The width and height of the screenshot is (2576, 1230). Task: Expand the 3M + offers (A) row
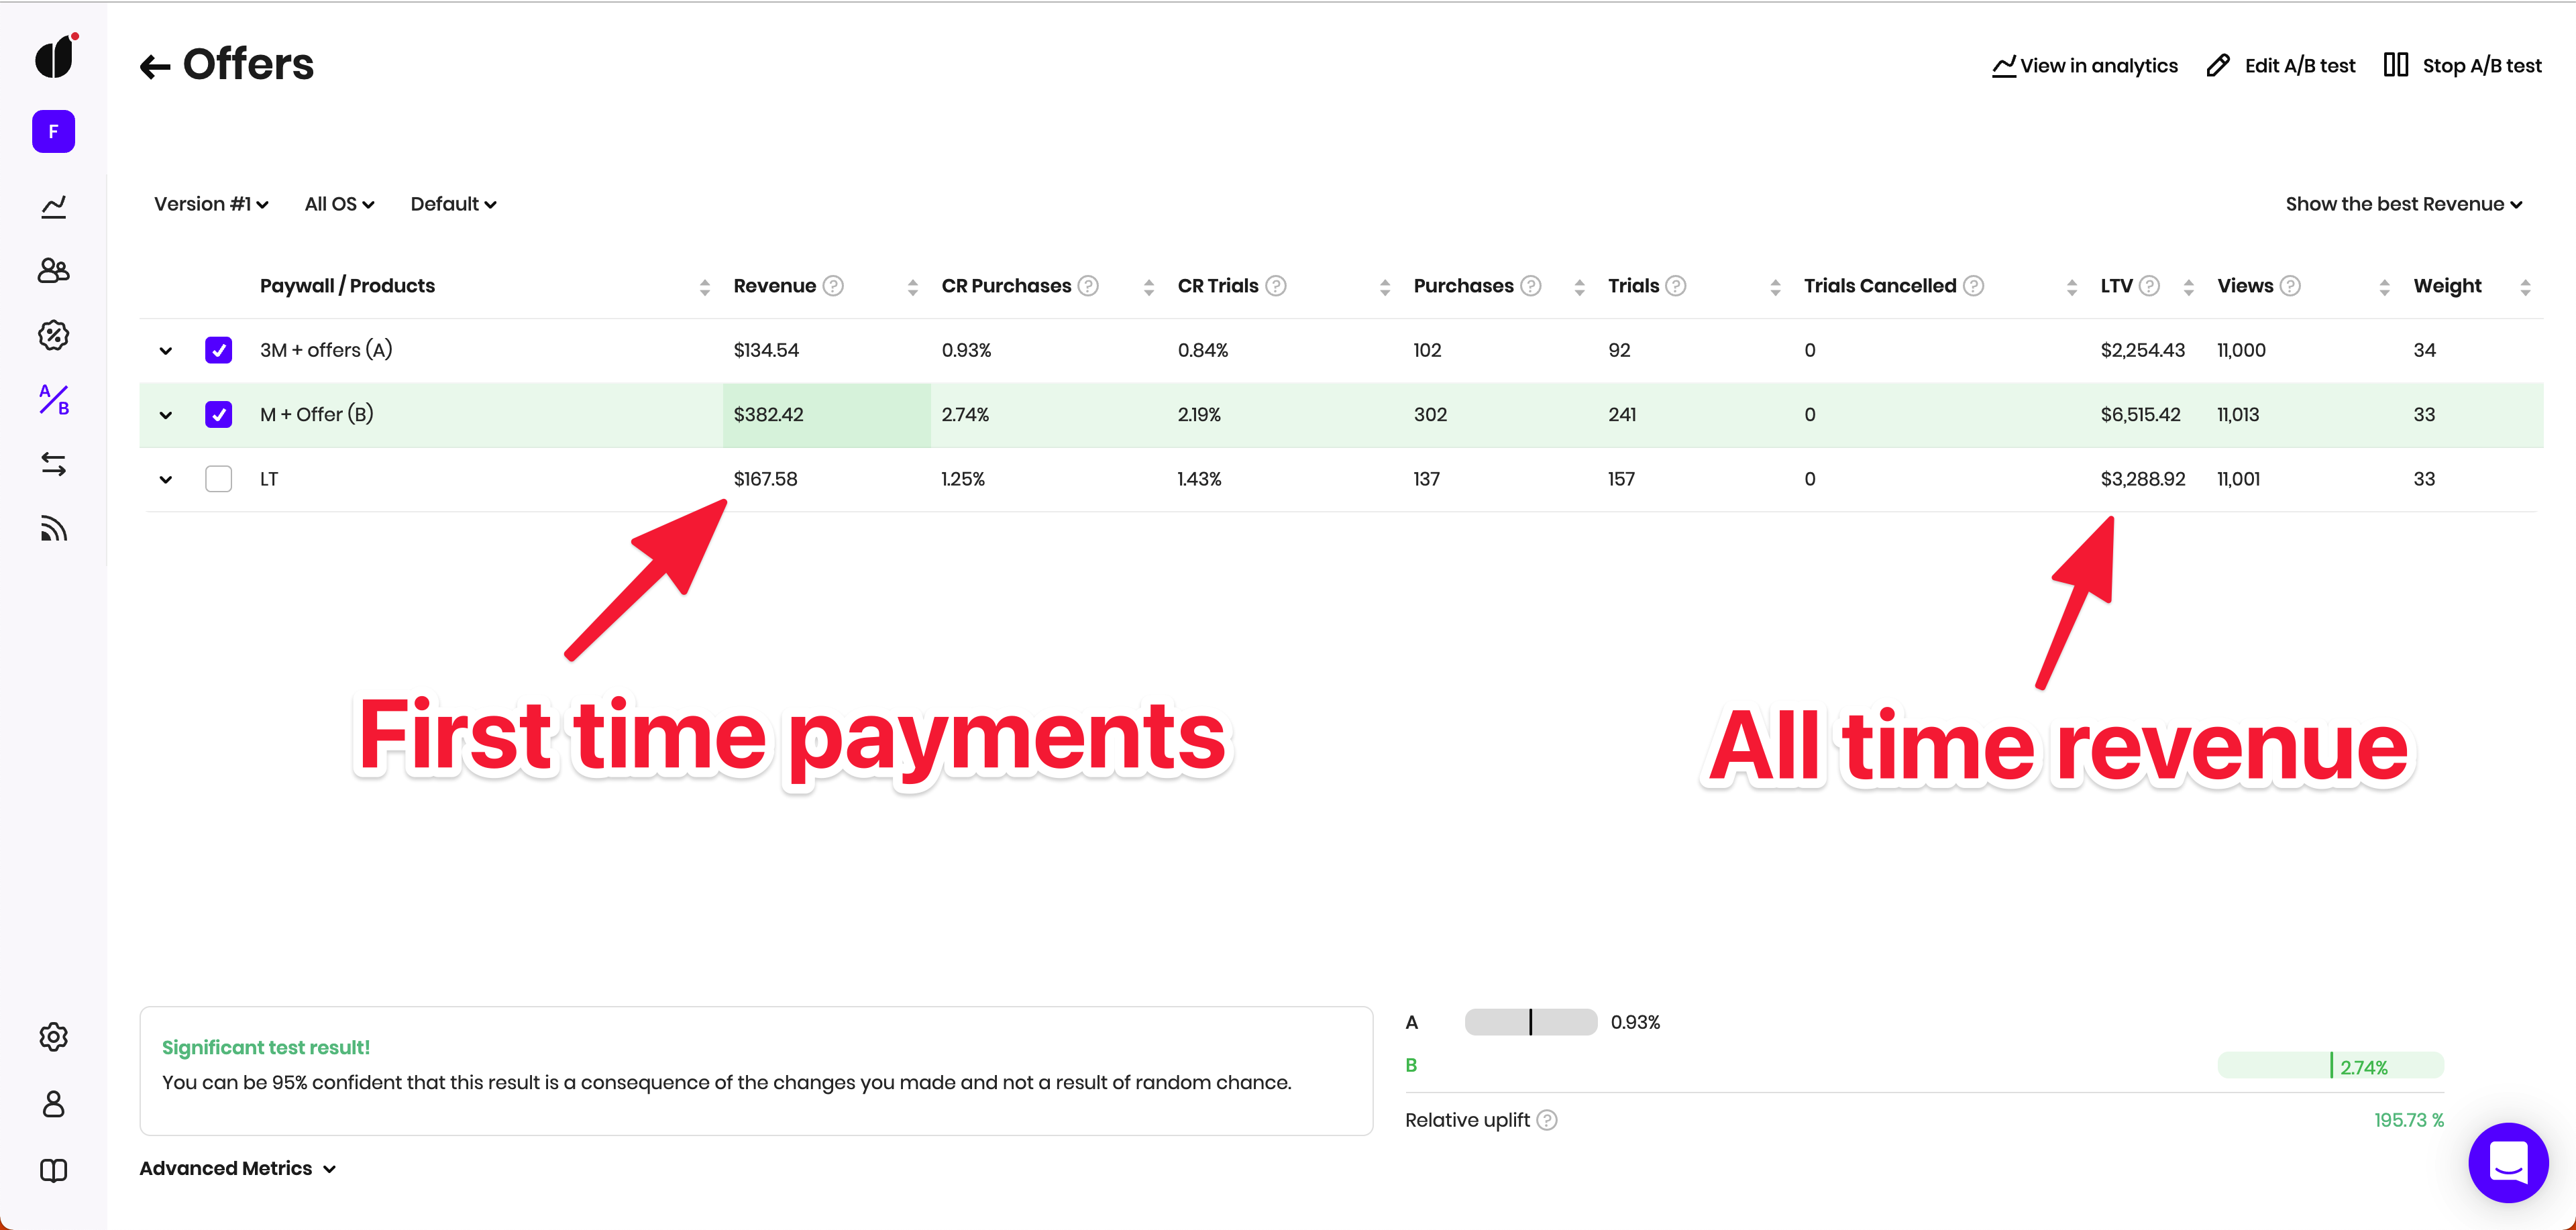pyautogui.click(x=164, y=350)
